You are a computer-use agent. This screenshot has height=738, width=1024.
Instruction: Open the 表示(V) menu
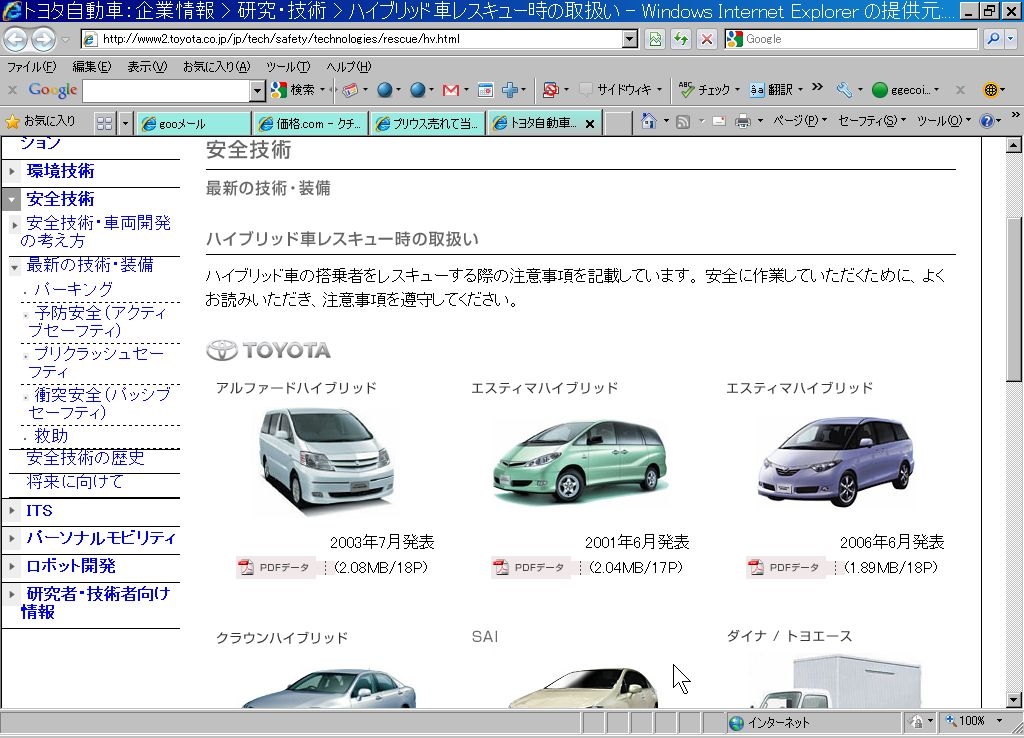147,67
